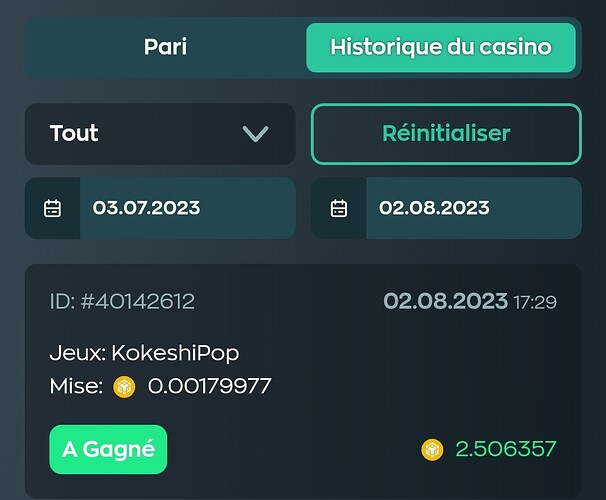Edit the 02.08.2023 end date field
606x500 pixels.
coord(474,208)
